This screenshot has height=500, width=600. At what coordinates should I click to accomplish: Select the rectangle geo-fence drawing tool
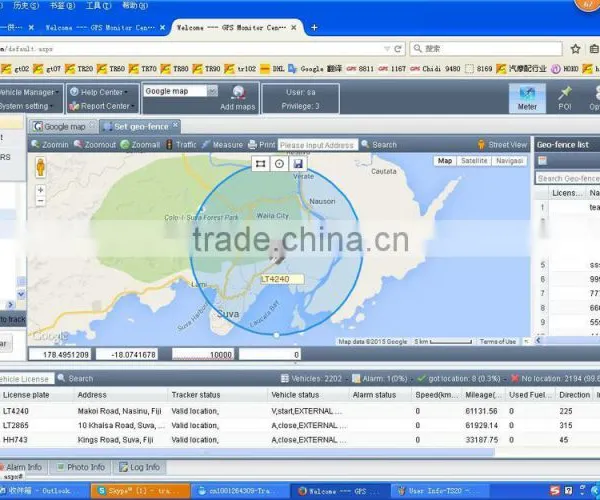point(261,164)
